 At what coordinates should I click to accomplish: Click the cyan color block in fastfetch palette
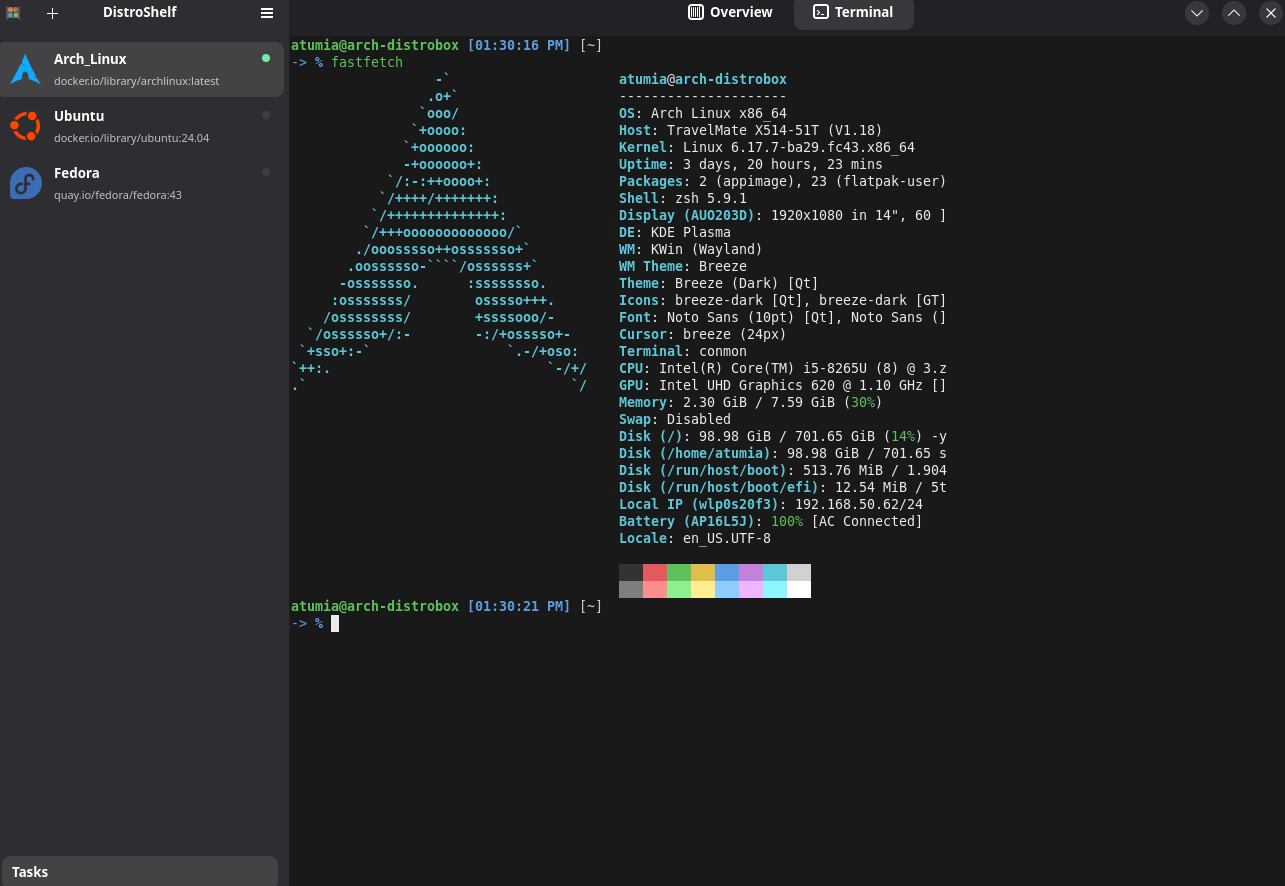(775, 572)
